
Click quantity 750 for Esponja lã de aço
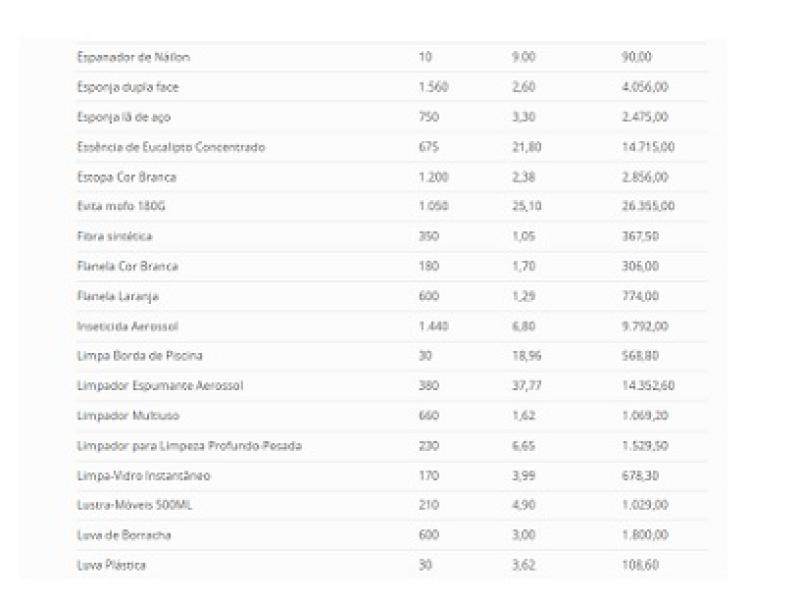pyautogui.click(x=430, y=117)
